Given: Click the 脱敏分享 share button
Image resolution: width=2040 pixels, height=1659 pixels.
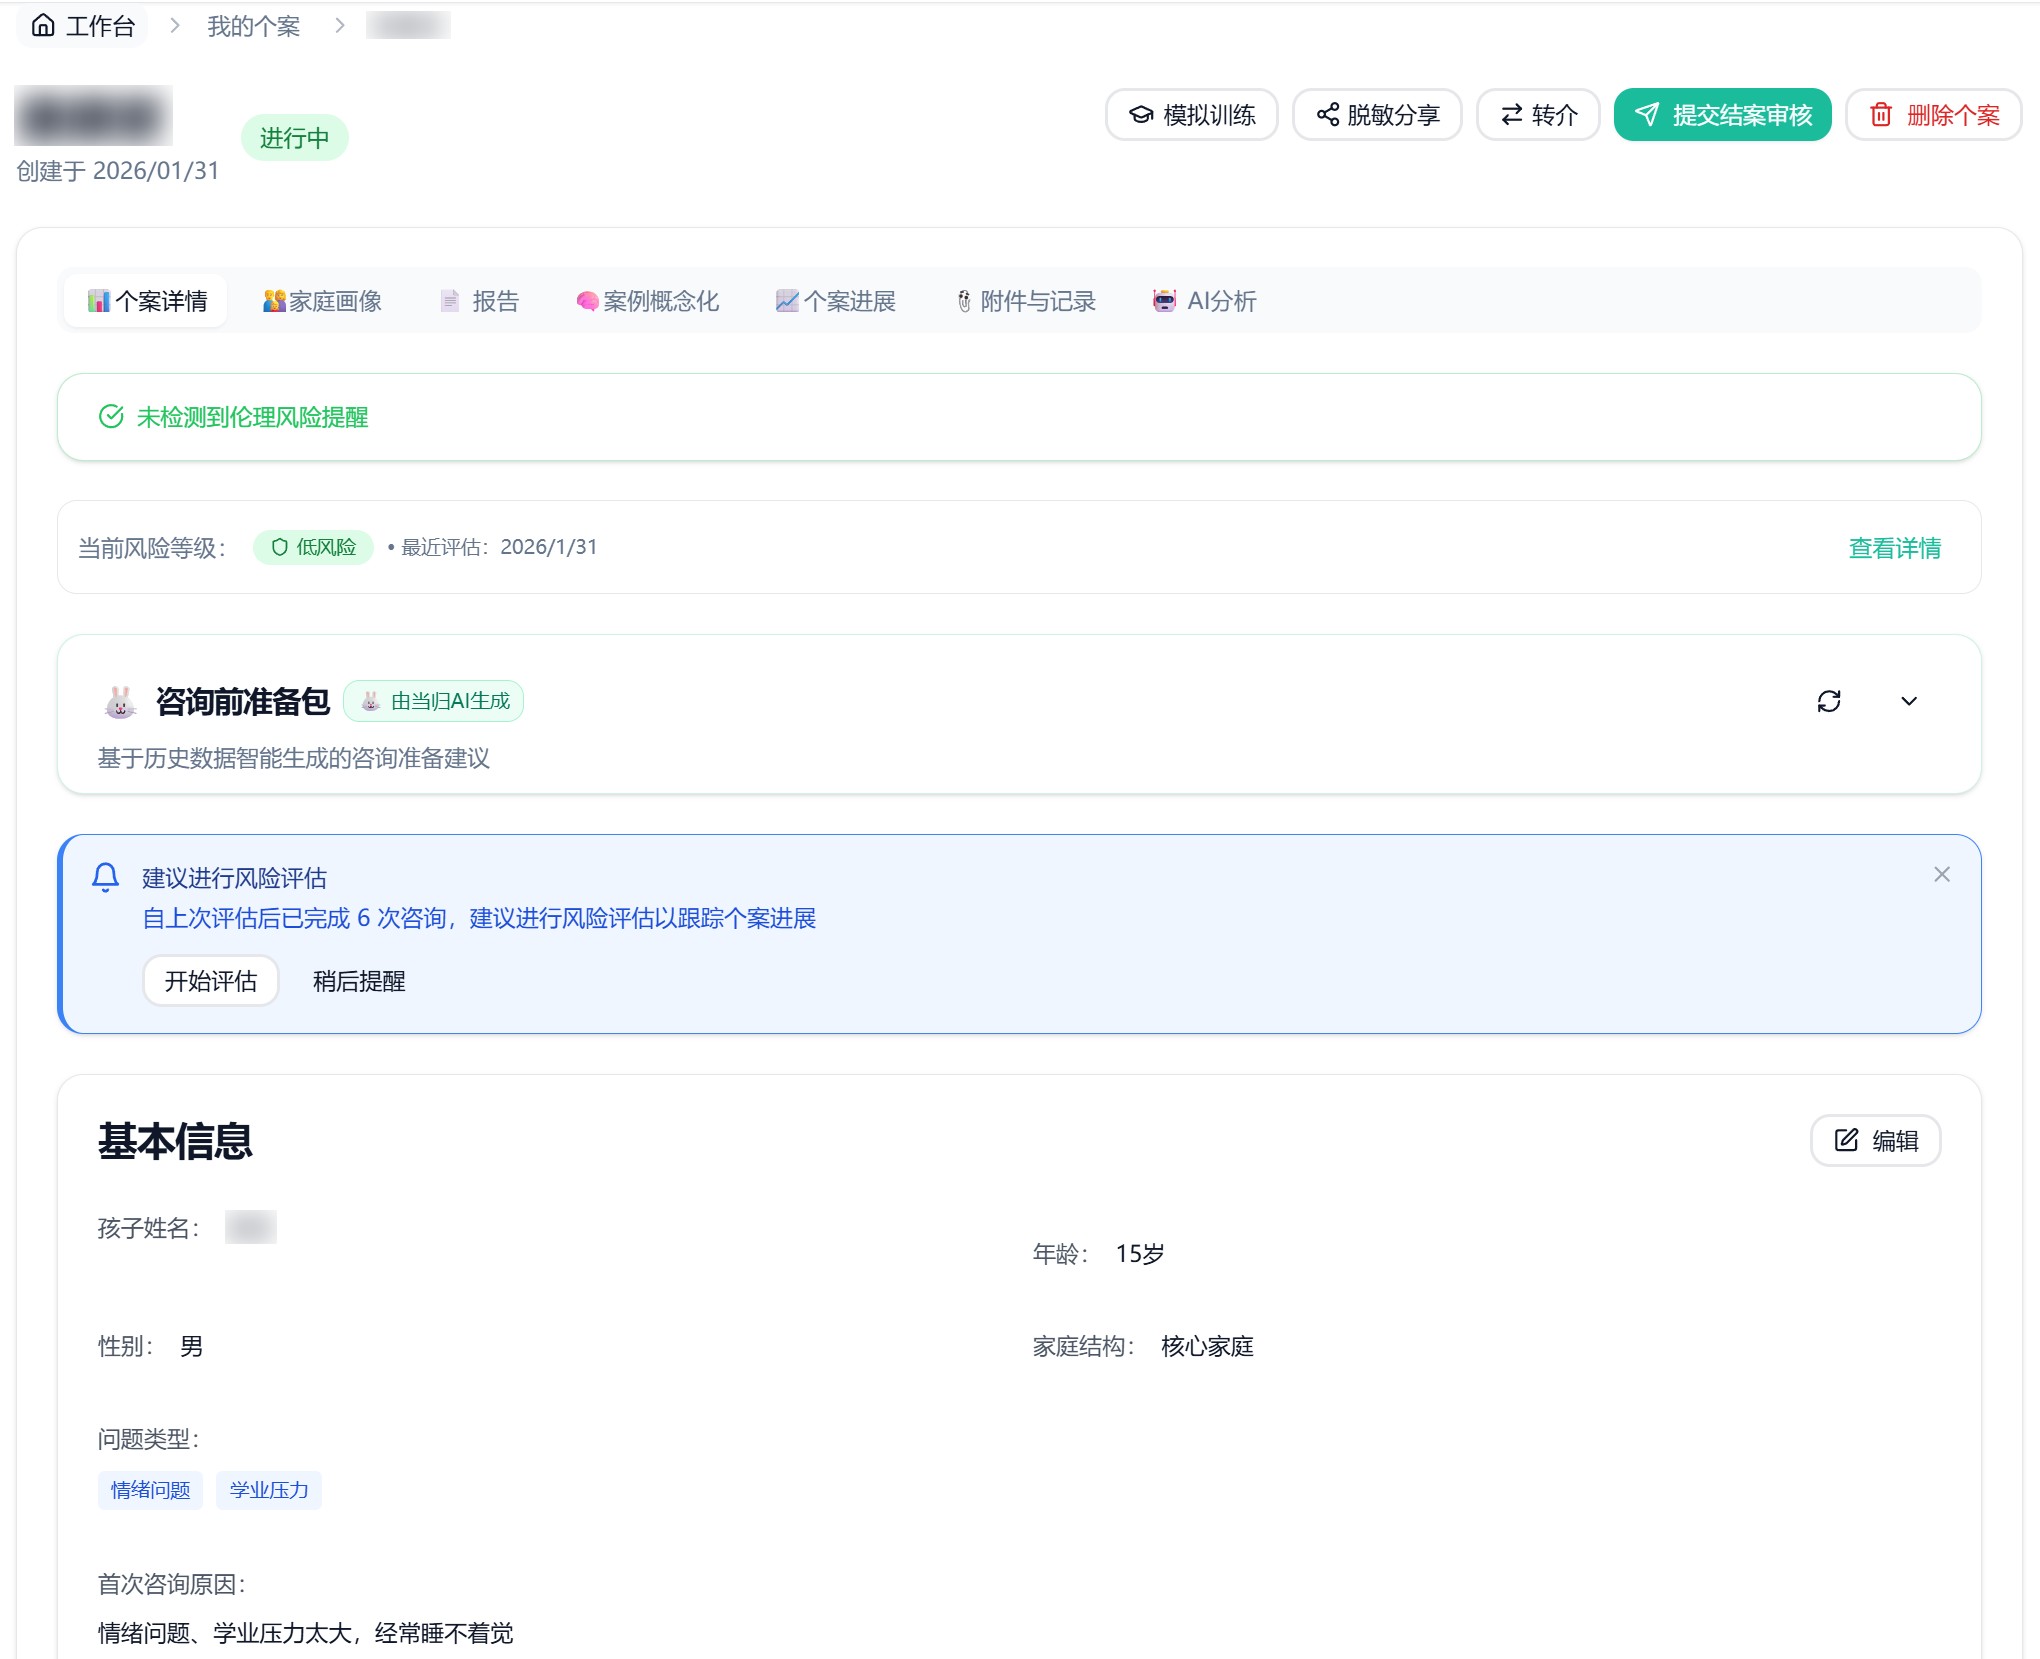Looking at the screenshot, I should click(x=1377, y=115).
